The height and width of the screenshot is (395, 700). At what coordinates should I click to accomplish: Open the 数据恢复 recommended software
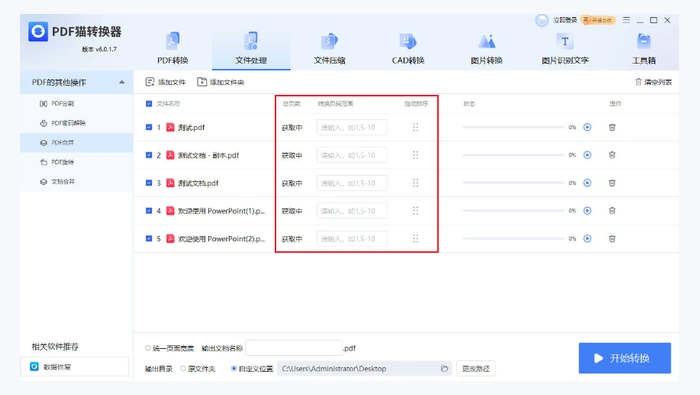pos(75,367)
